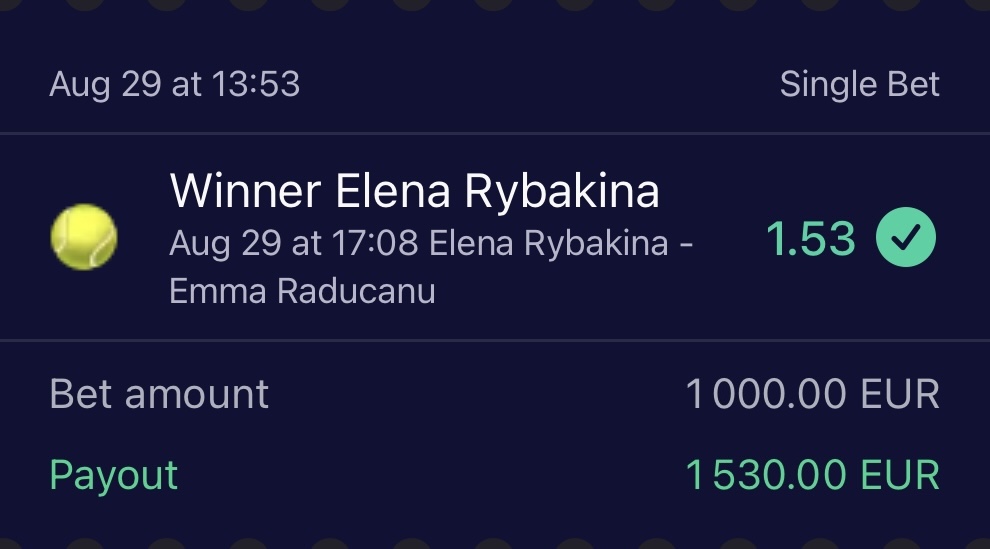
Task: Click the yellow tennis ball icon
Action: [x=84, y=238]
